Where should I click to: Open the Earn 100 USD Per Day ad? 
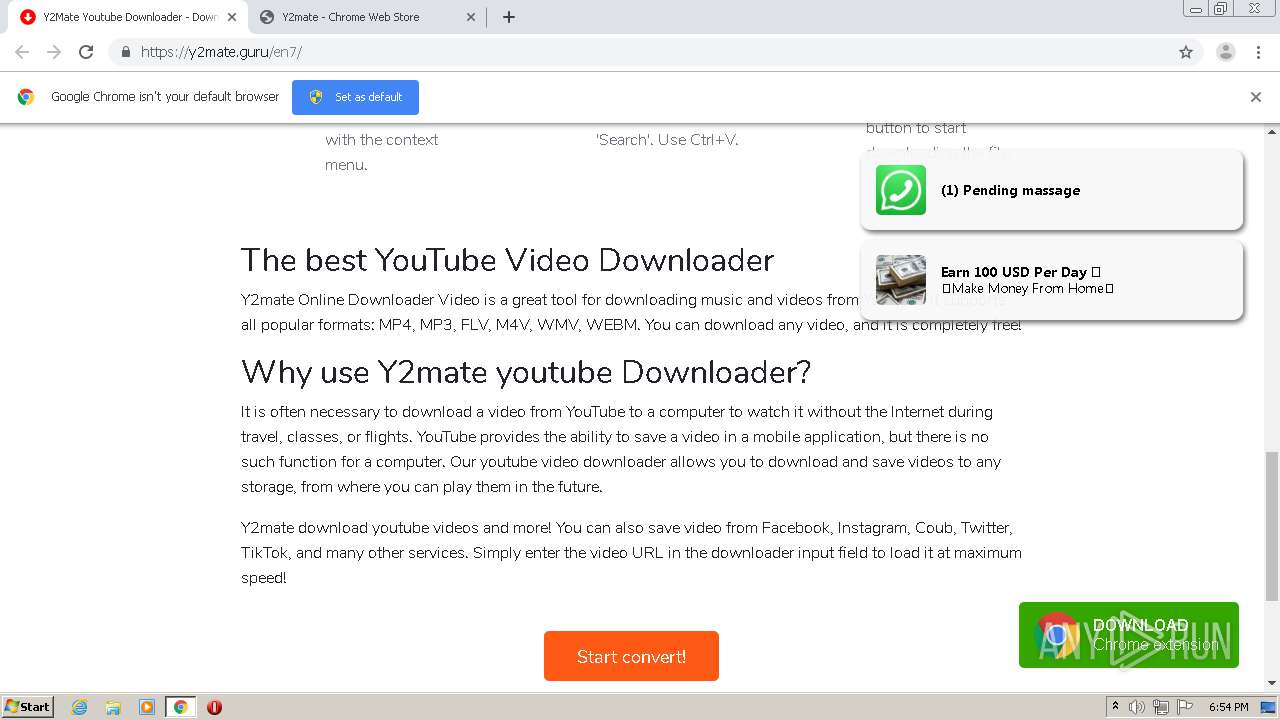coord(1052,280)
